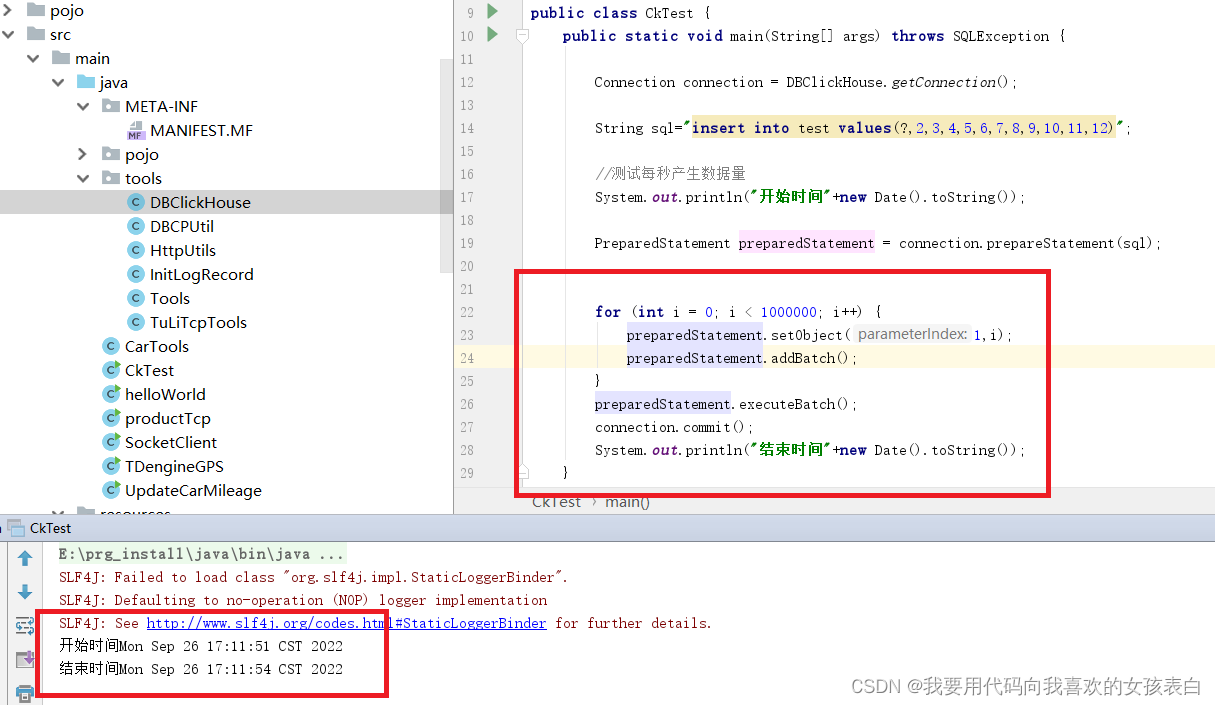Collapse main method using gutter fold arrow
The width and height of the screenshot is (1215, 705).
tap(522, 36)
